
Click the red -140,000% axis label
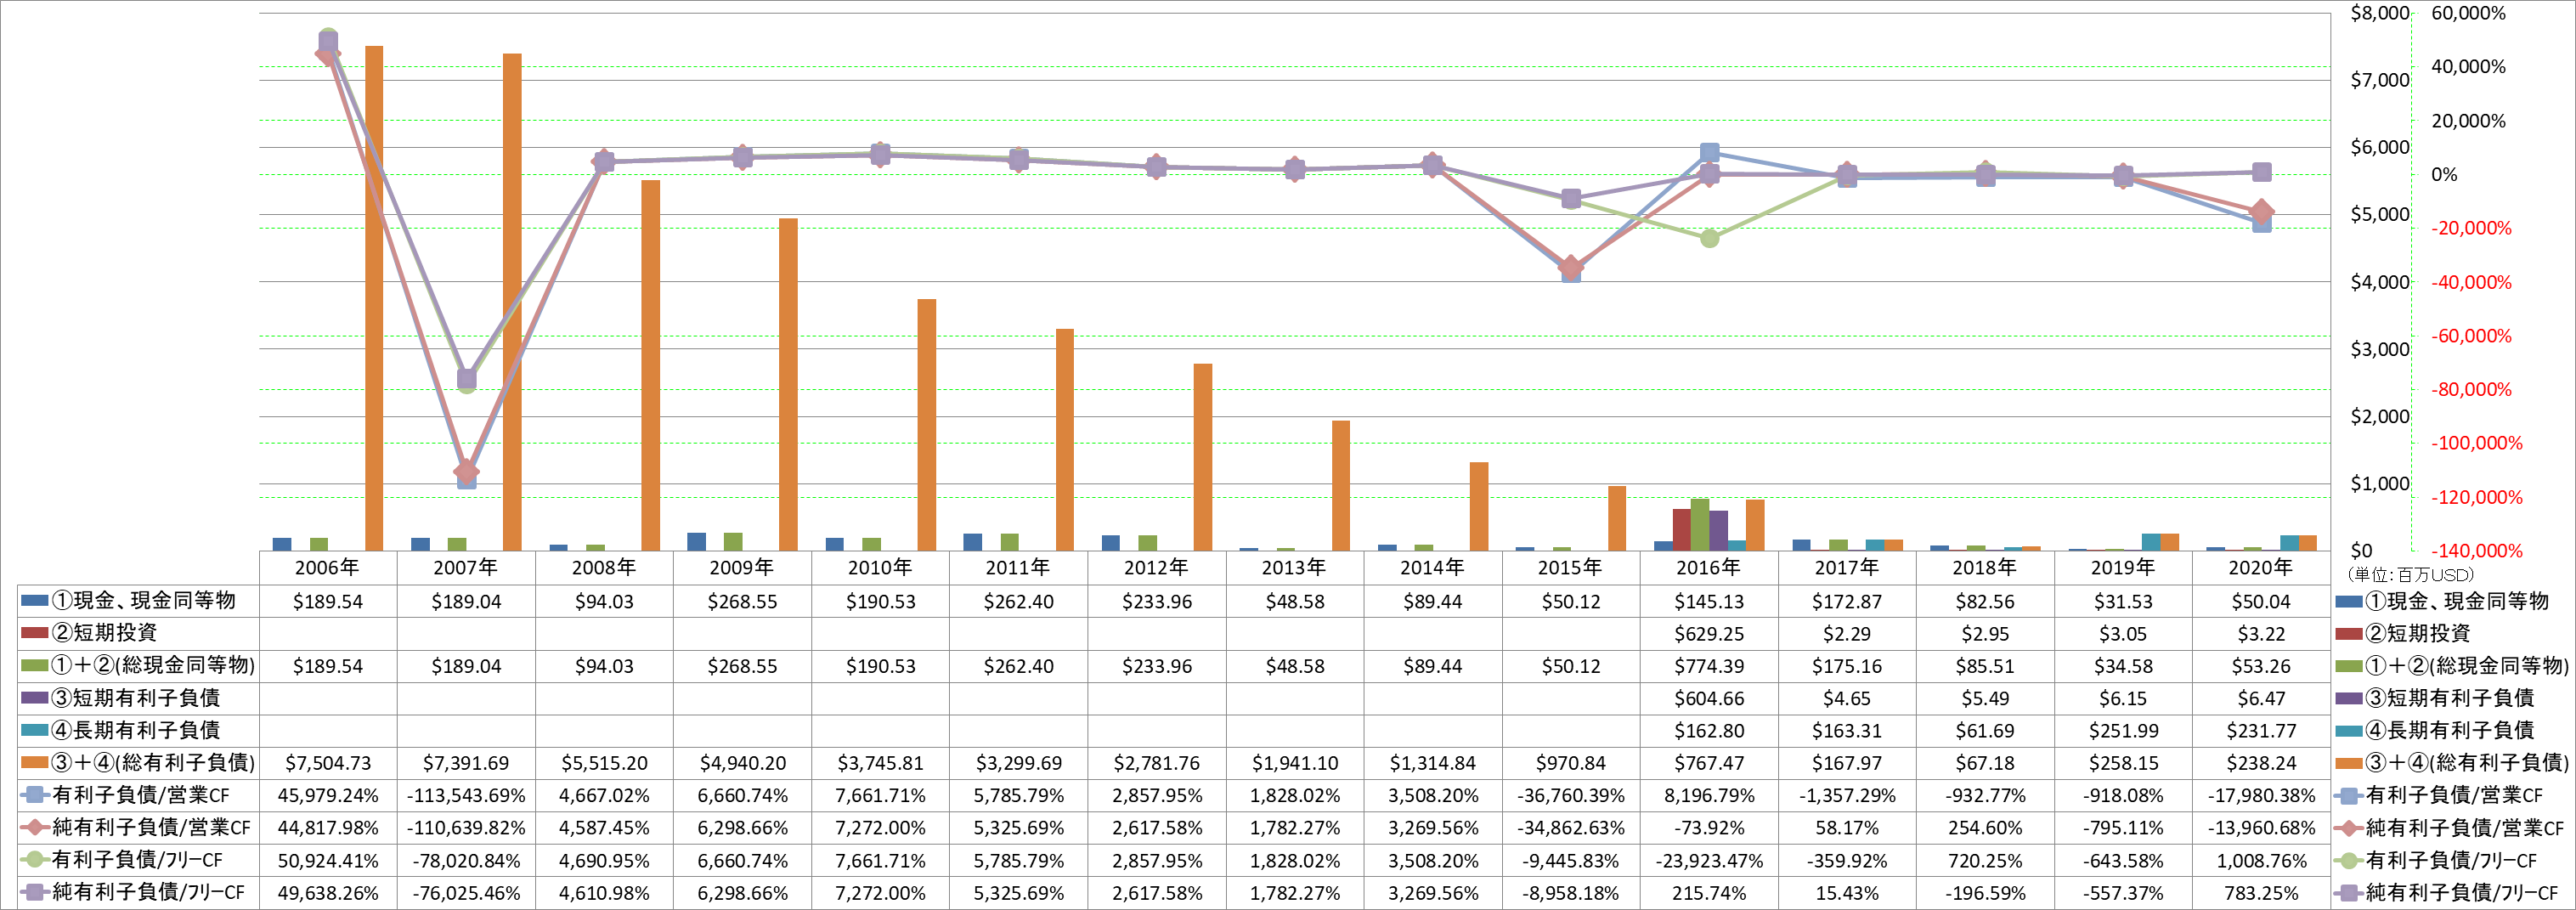pos(2477,551)
